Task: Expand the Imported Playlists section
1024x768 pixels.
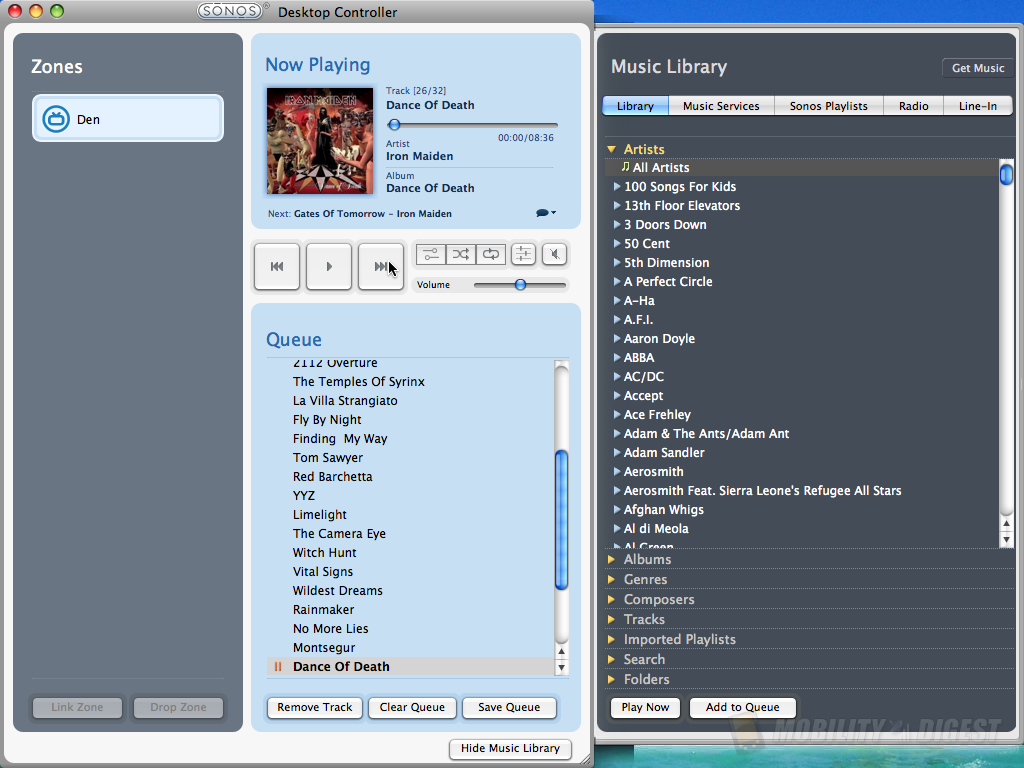Action: click(611, 639)
